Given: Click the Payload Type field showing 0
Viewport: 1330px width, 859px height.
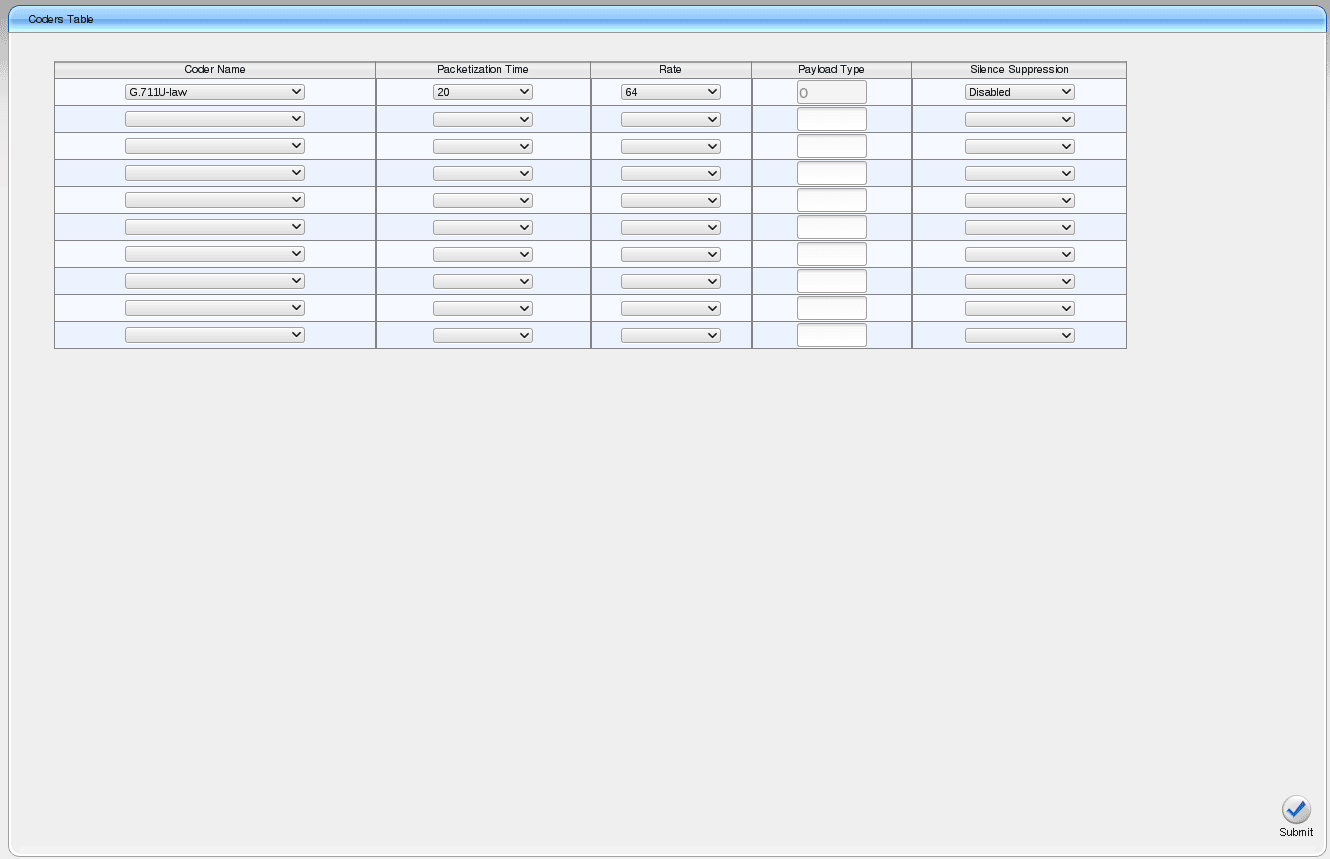Looking at the screenshot, I should tap(832, 92).
